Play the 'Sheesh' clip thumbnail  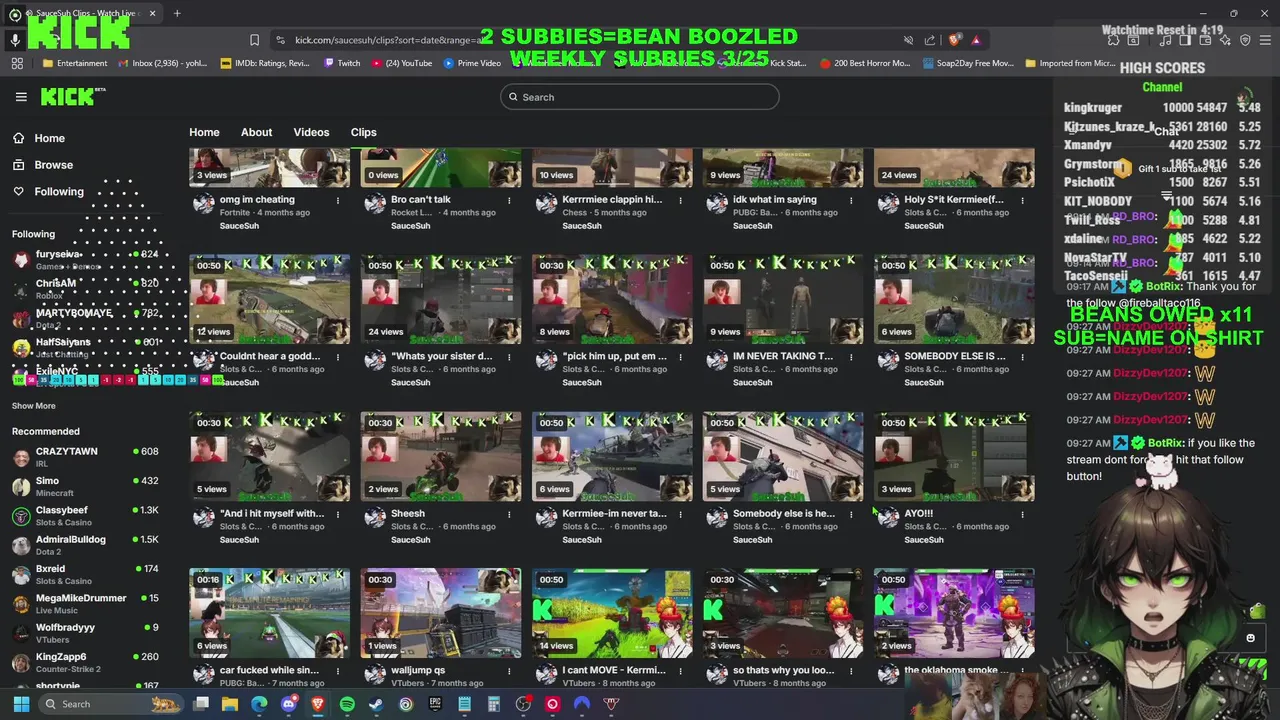tap(441, 456)
